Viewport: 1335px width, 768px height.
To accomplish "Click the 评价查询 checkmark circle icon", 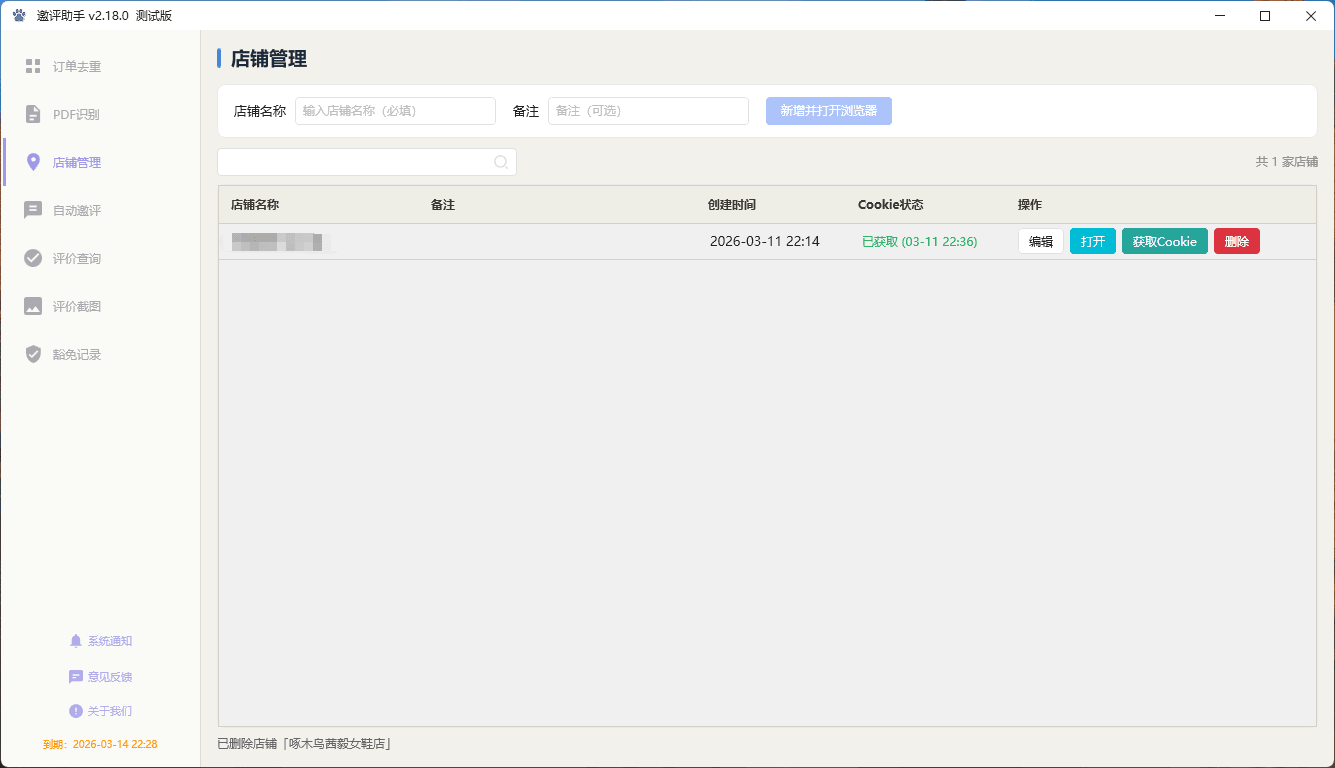I will click(33, 258).
